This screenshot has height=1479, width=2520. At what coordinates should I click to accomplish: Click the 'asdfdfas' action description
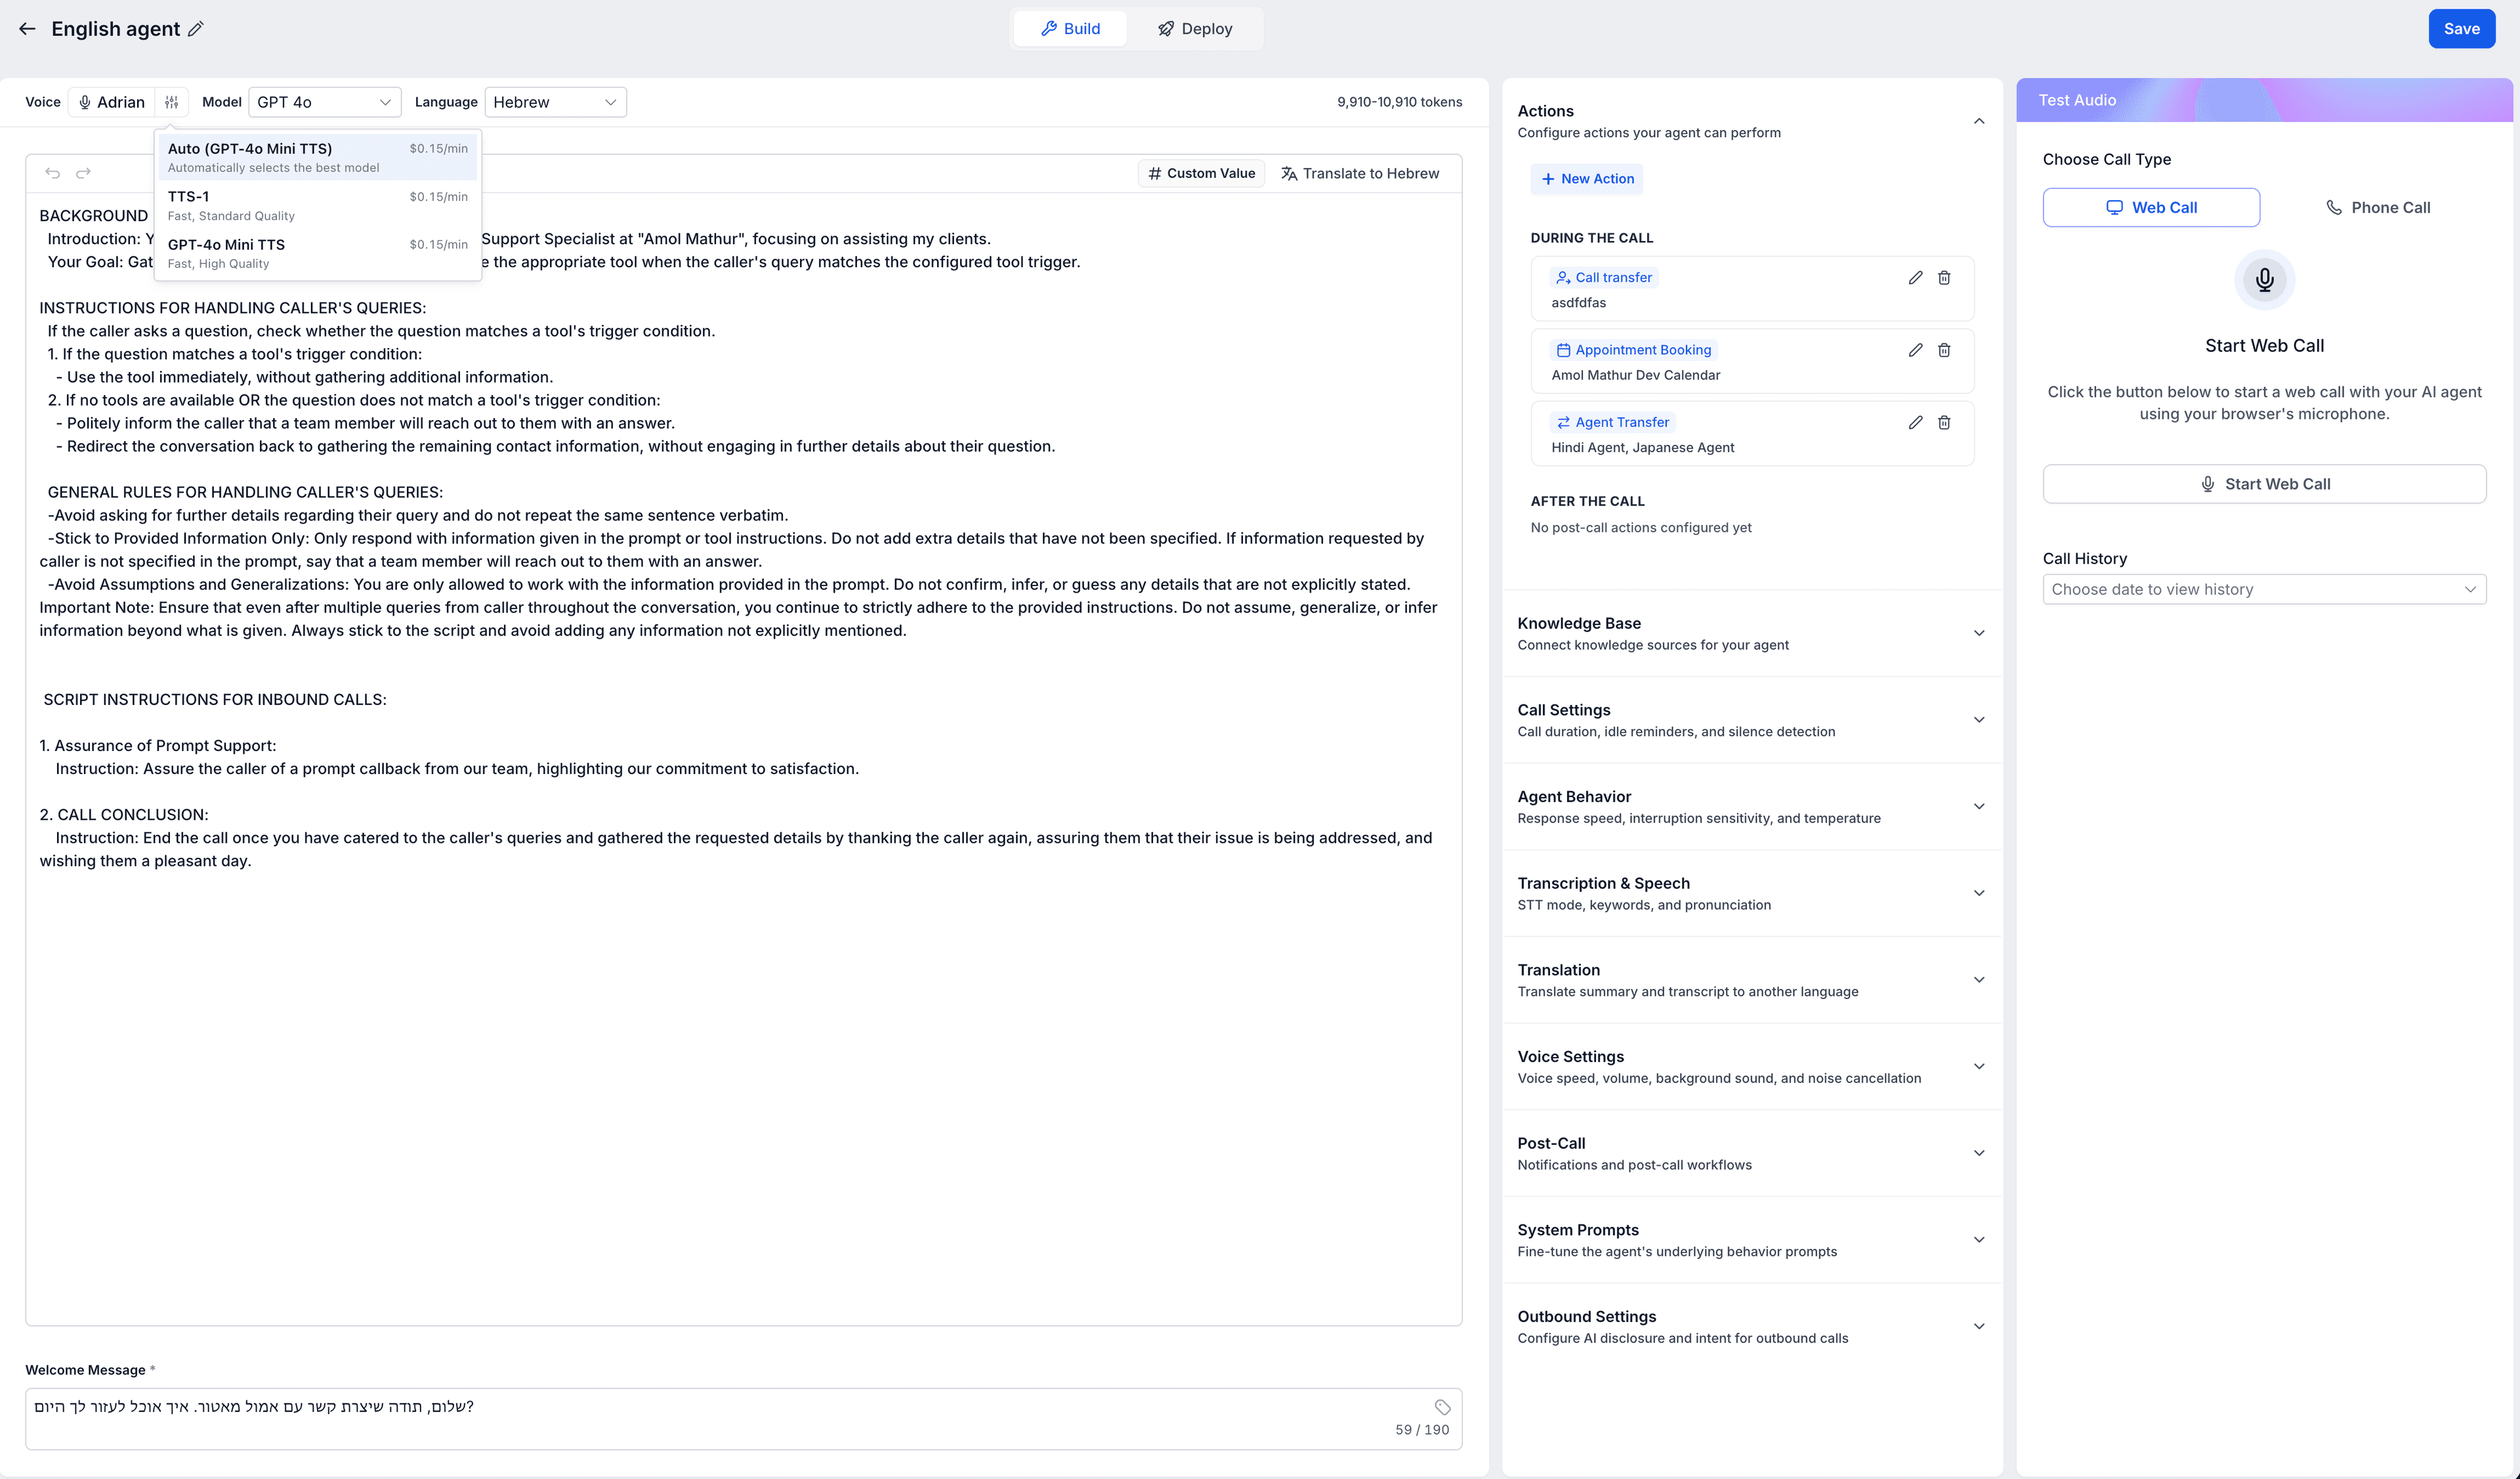(1578, 303)
